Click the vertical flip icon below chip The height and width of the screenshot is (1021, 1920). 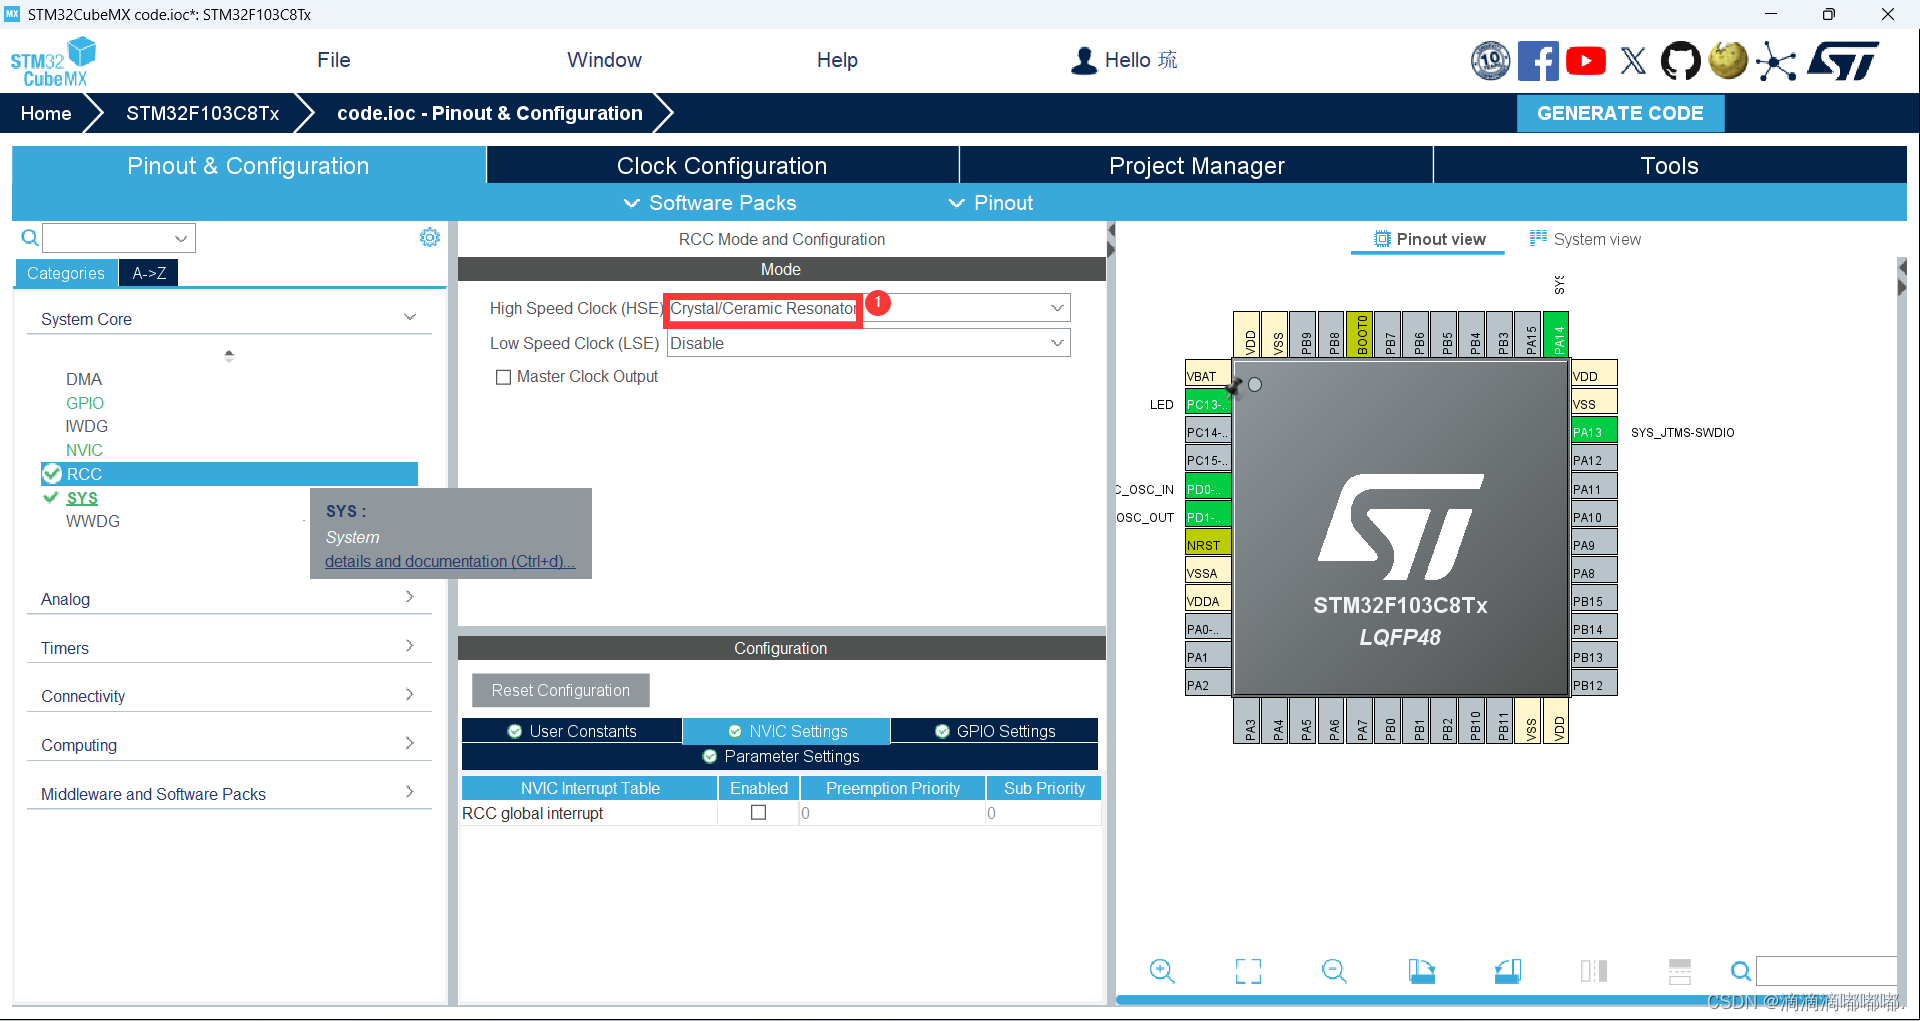[x=1680, y=970]
